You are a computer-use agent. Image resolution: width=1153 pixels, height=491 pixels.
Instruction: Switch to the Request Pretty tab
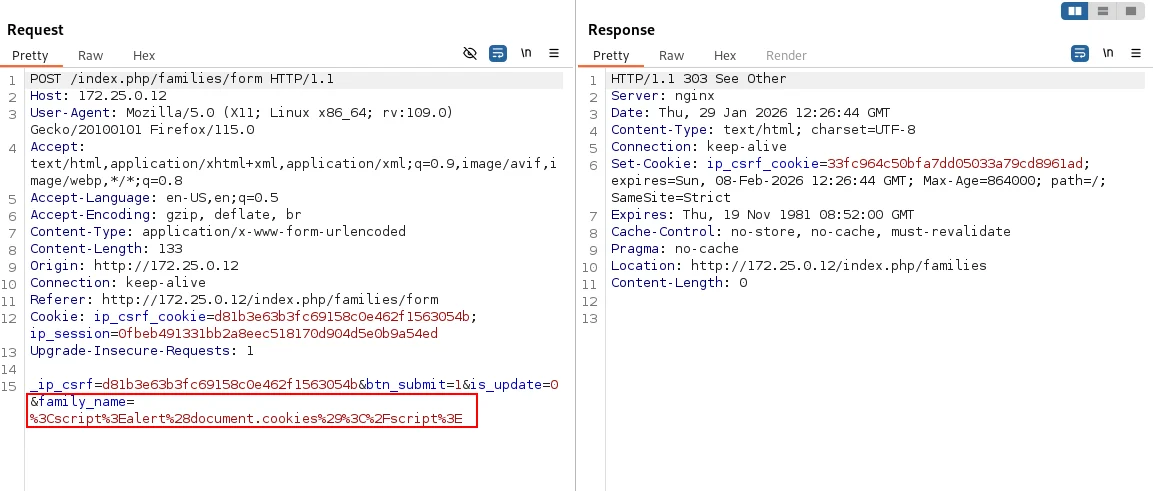(x=30, y=55)
